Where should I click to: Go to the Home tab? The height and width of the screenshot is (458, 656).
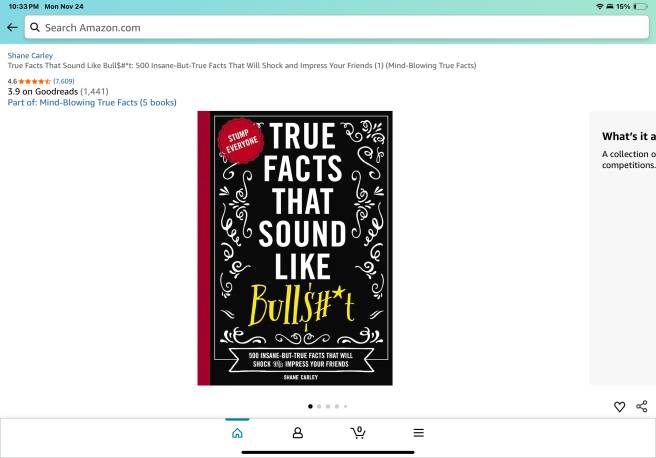[237, 433]
